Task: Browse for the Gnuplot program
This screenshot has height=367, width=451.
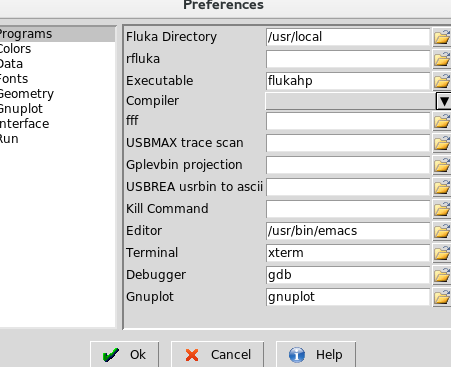Action: pos(442,297)
